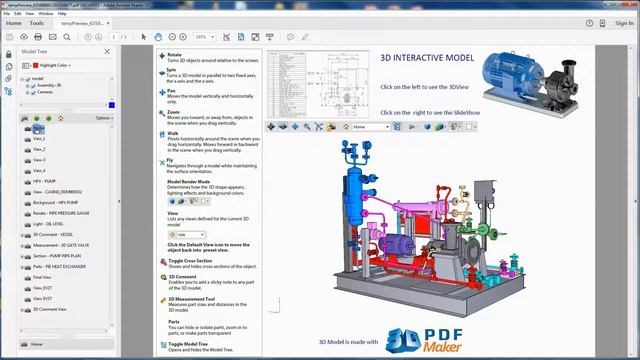
Task: Click the technical drawing thumbnail
Action: (x=318, y=84)
